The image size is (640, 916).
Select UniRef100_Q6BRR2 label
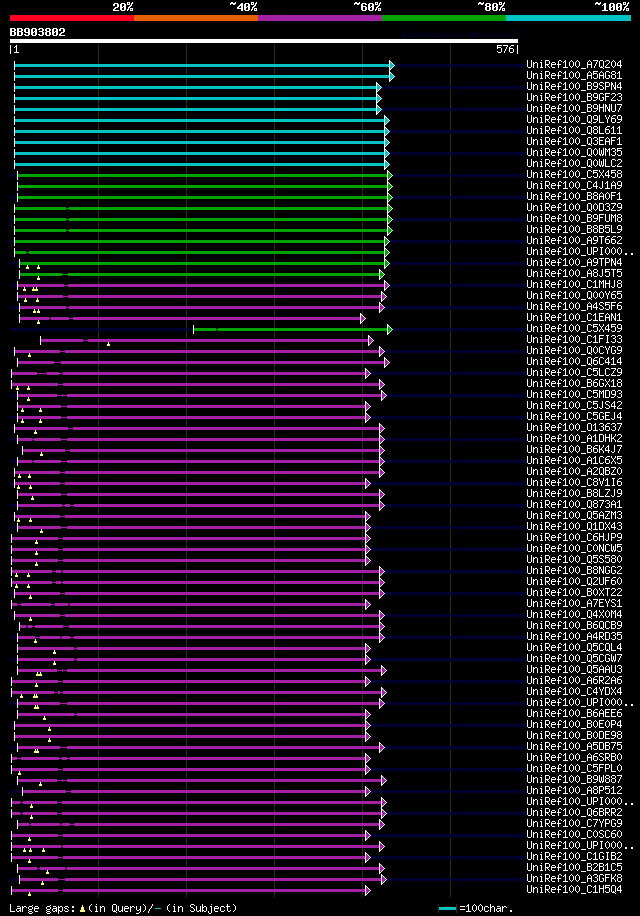click(x=574, y=812)
